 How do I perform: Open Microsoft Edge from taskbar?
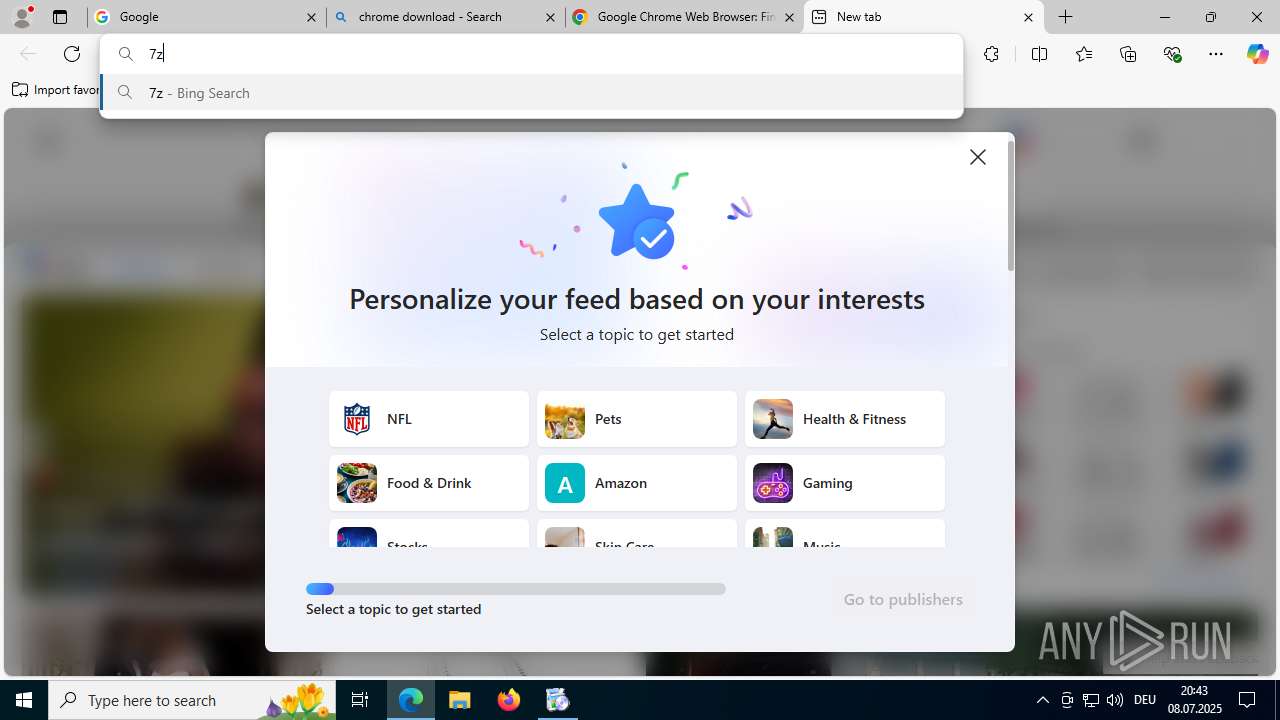pos(411,700)
